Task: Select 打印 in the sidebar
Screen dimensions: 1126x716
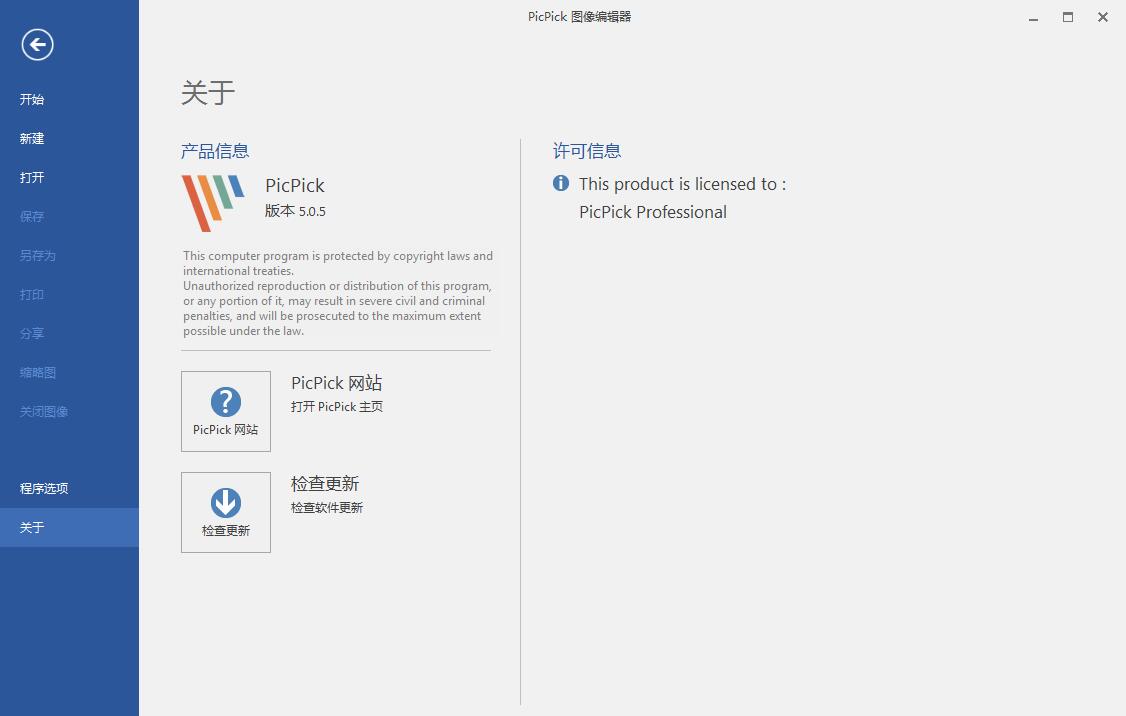Action: (x=69, y=294)
